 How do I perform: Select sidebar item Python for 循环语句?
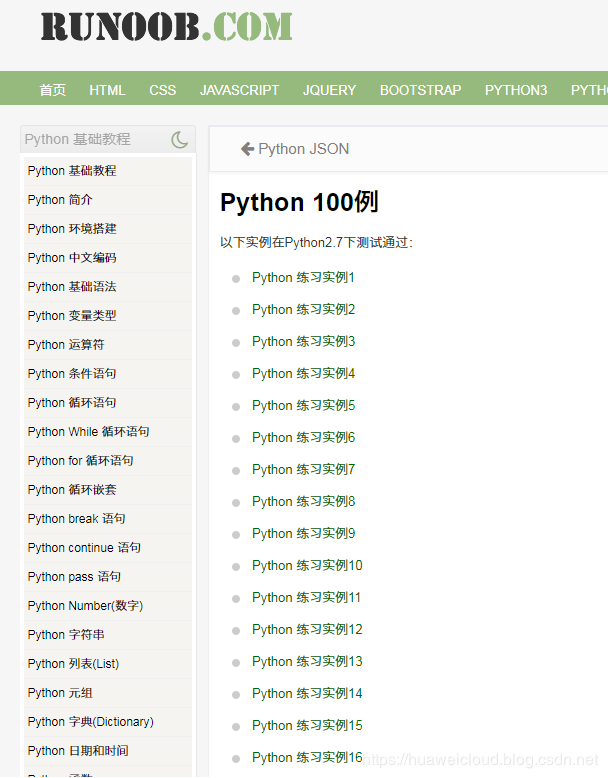click(x=108, y=461)
